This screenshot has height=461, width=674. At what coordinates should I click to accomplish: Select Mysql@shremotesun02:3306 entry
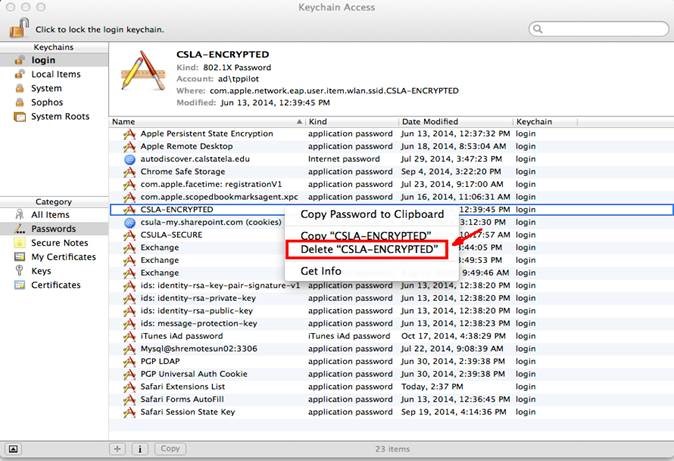(391, 349)
